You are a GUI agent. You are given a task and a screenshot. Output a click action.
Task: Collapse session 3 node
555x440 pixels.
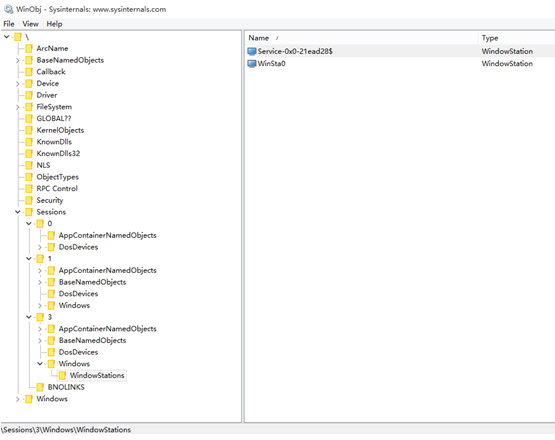click(x=29, y=317)
